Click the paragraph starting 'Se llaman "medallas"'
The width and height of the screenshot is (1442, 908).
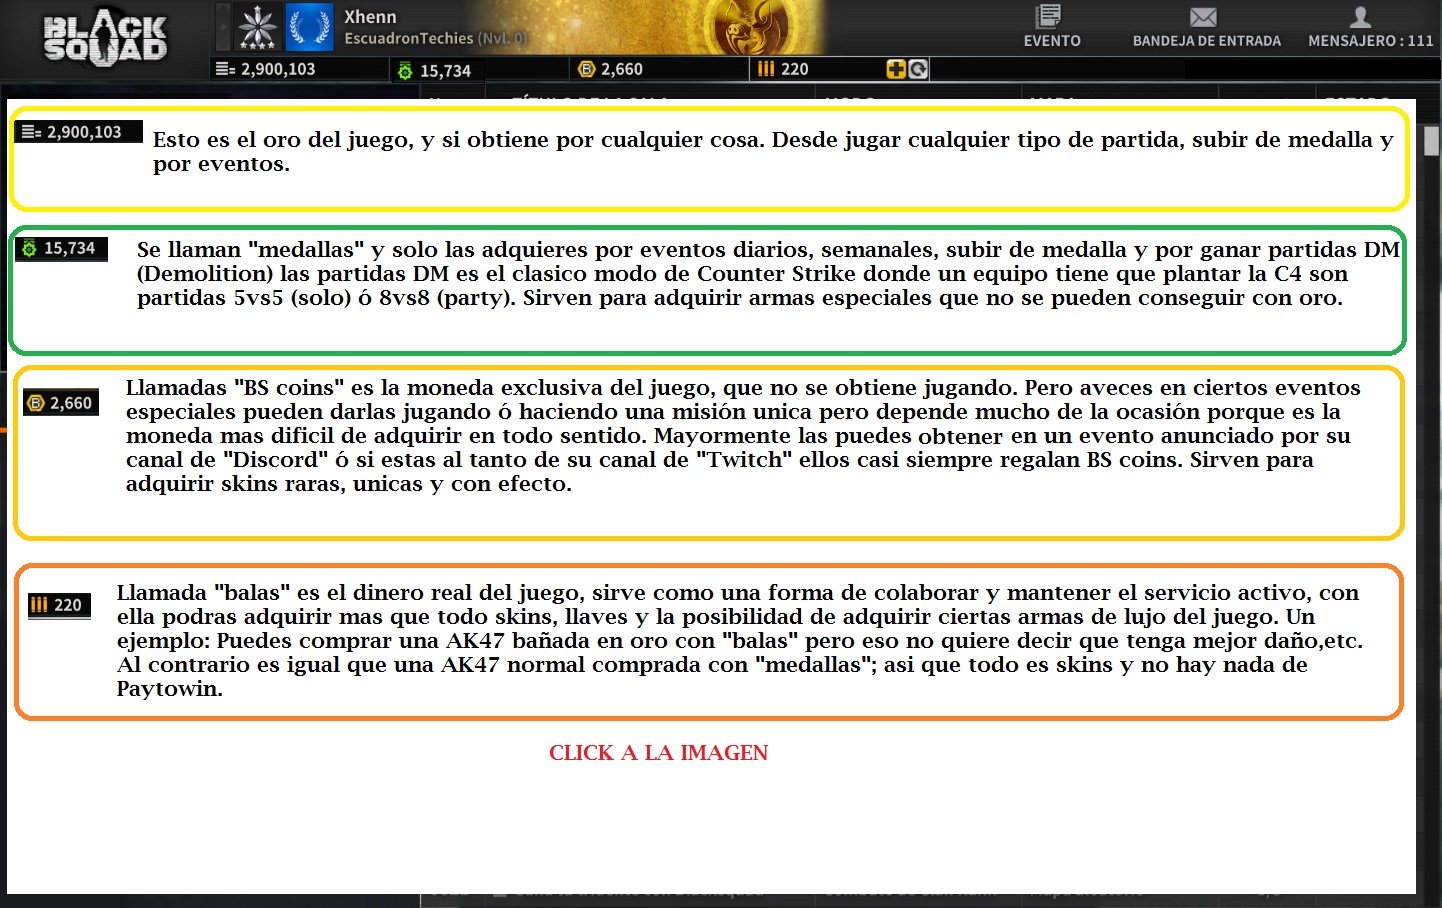click(x=768, y=274)
